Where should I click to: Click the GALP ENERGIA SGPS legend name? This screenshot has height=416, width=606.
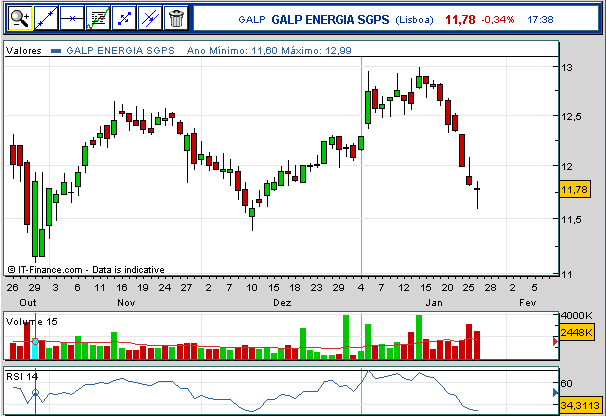pos(121,51)
